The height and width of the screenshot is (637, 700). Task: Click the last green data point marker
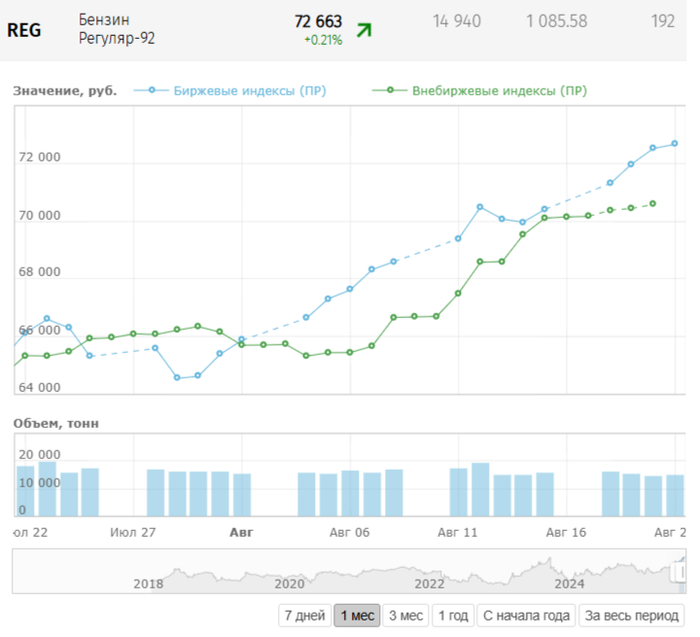[653, 203]
